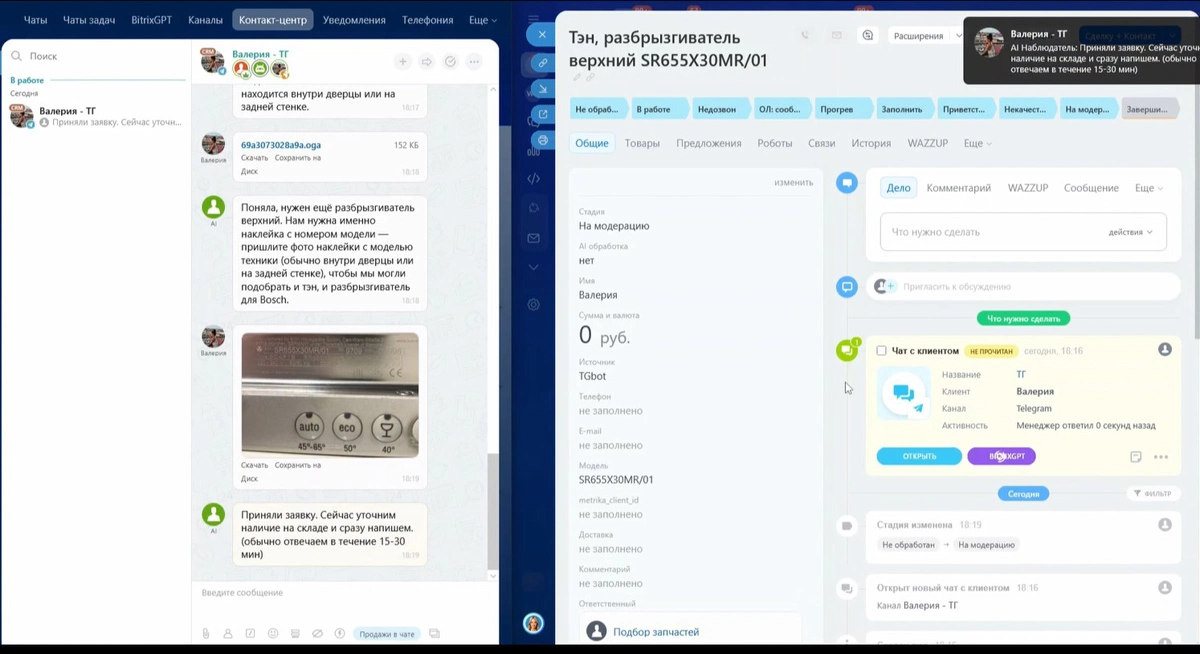Screen dimensions: 1200x654
Task: Open three-dots menu on chat activity card
Action: point(1160,457)
